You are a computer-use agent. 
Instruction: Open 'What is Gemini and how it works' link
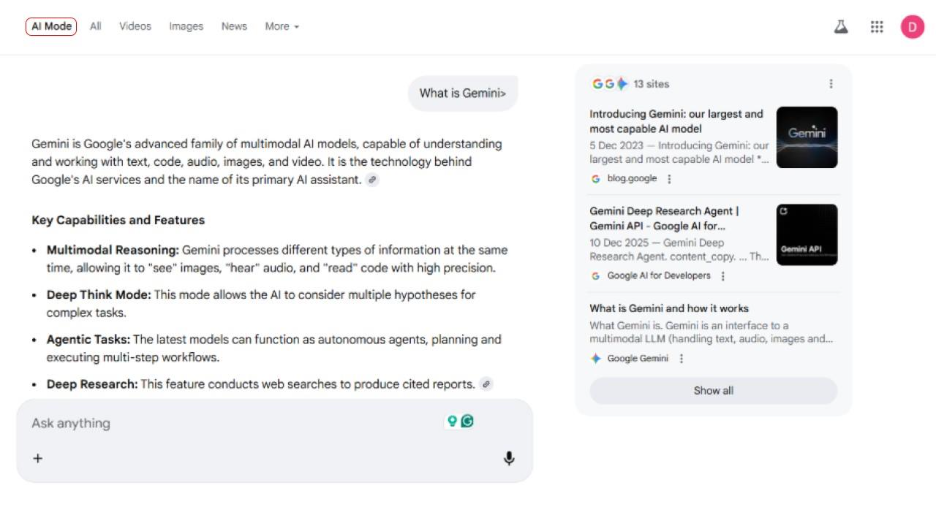669,308
